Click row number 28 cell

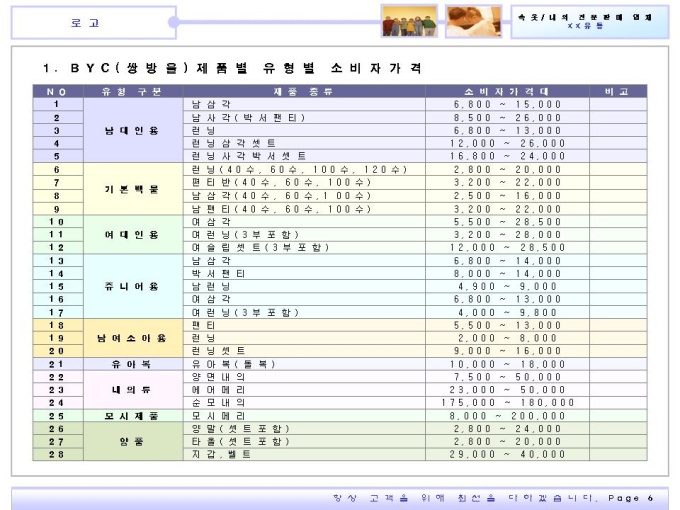coord(58,454)
